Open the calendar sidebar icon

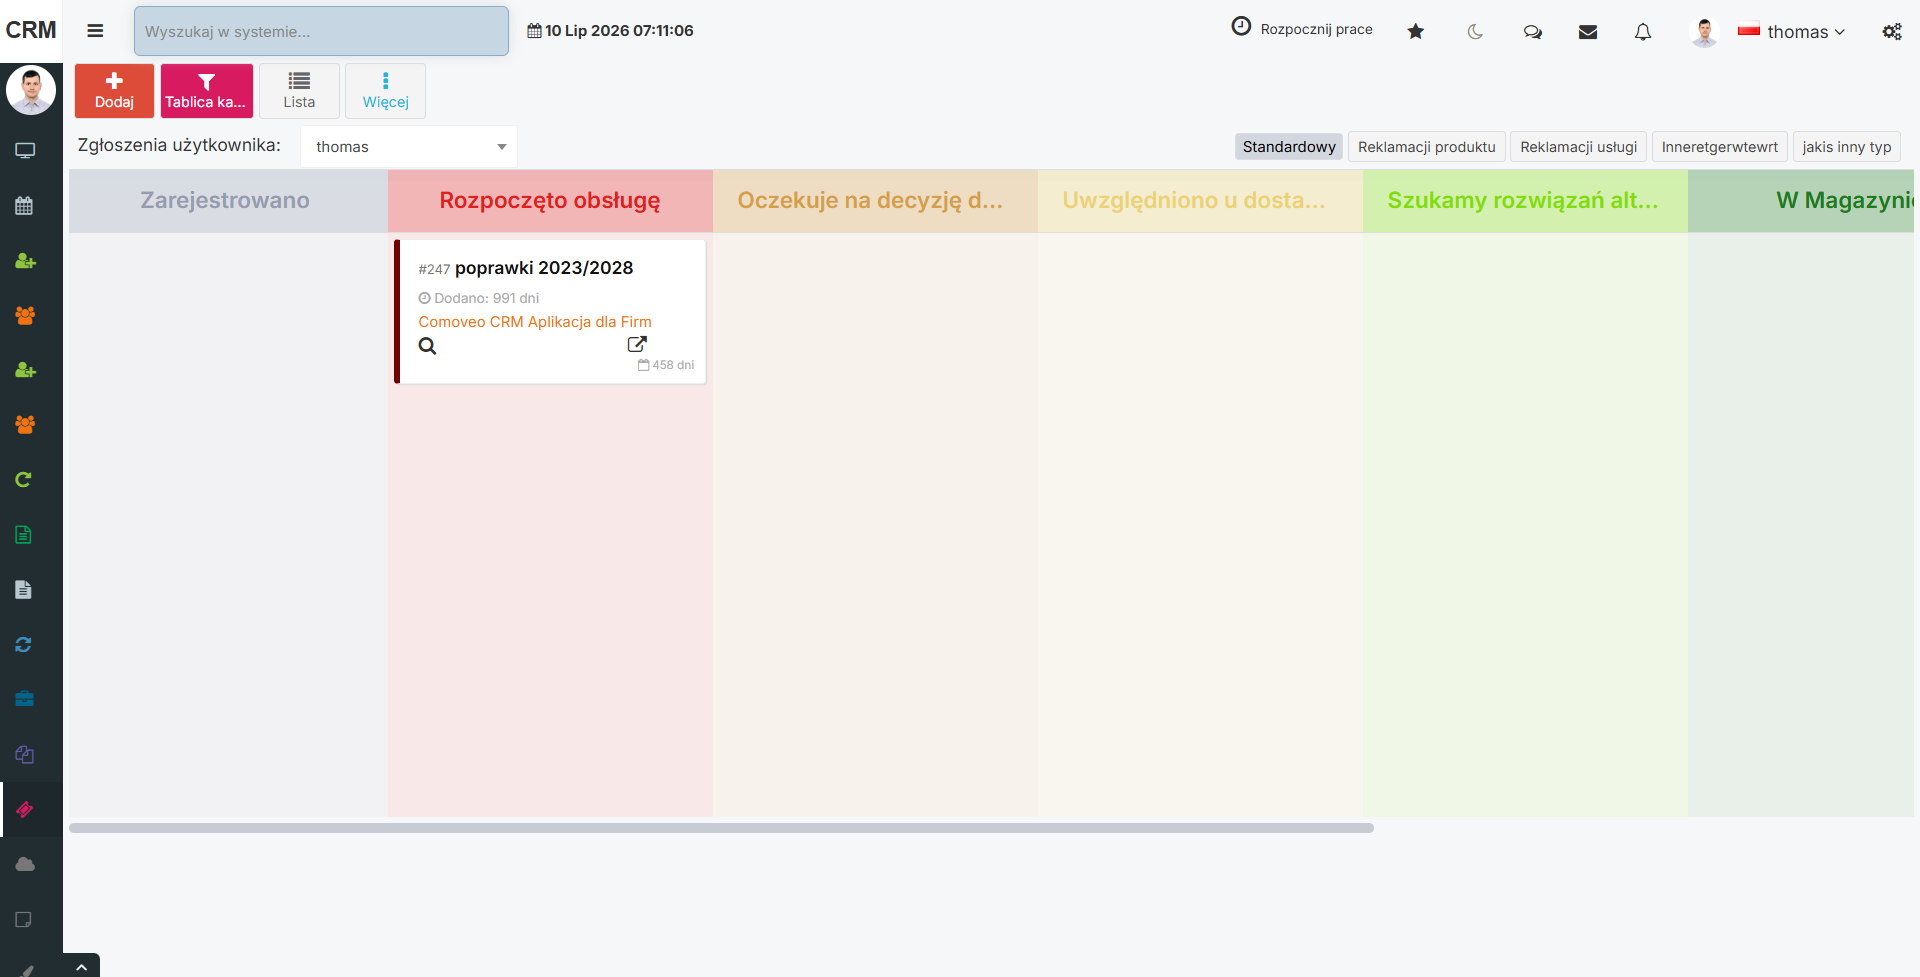pos(25,206)
